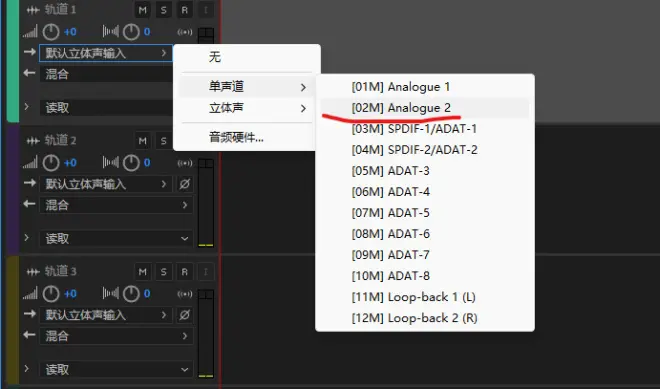Solo Track 3 with its S button
The width and height of the screenshot is (660, 389).
(163, 272)
